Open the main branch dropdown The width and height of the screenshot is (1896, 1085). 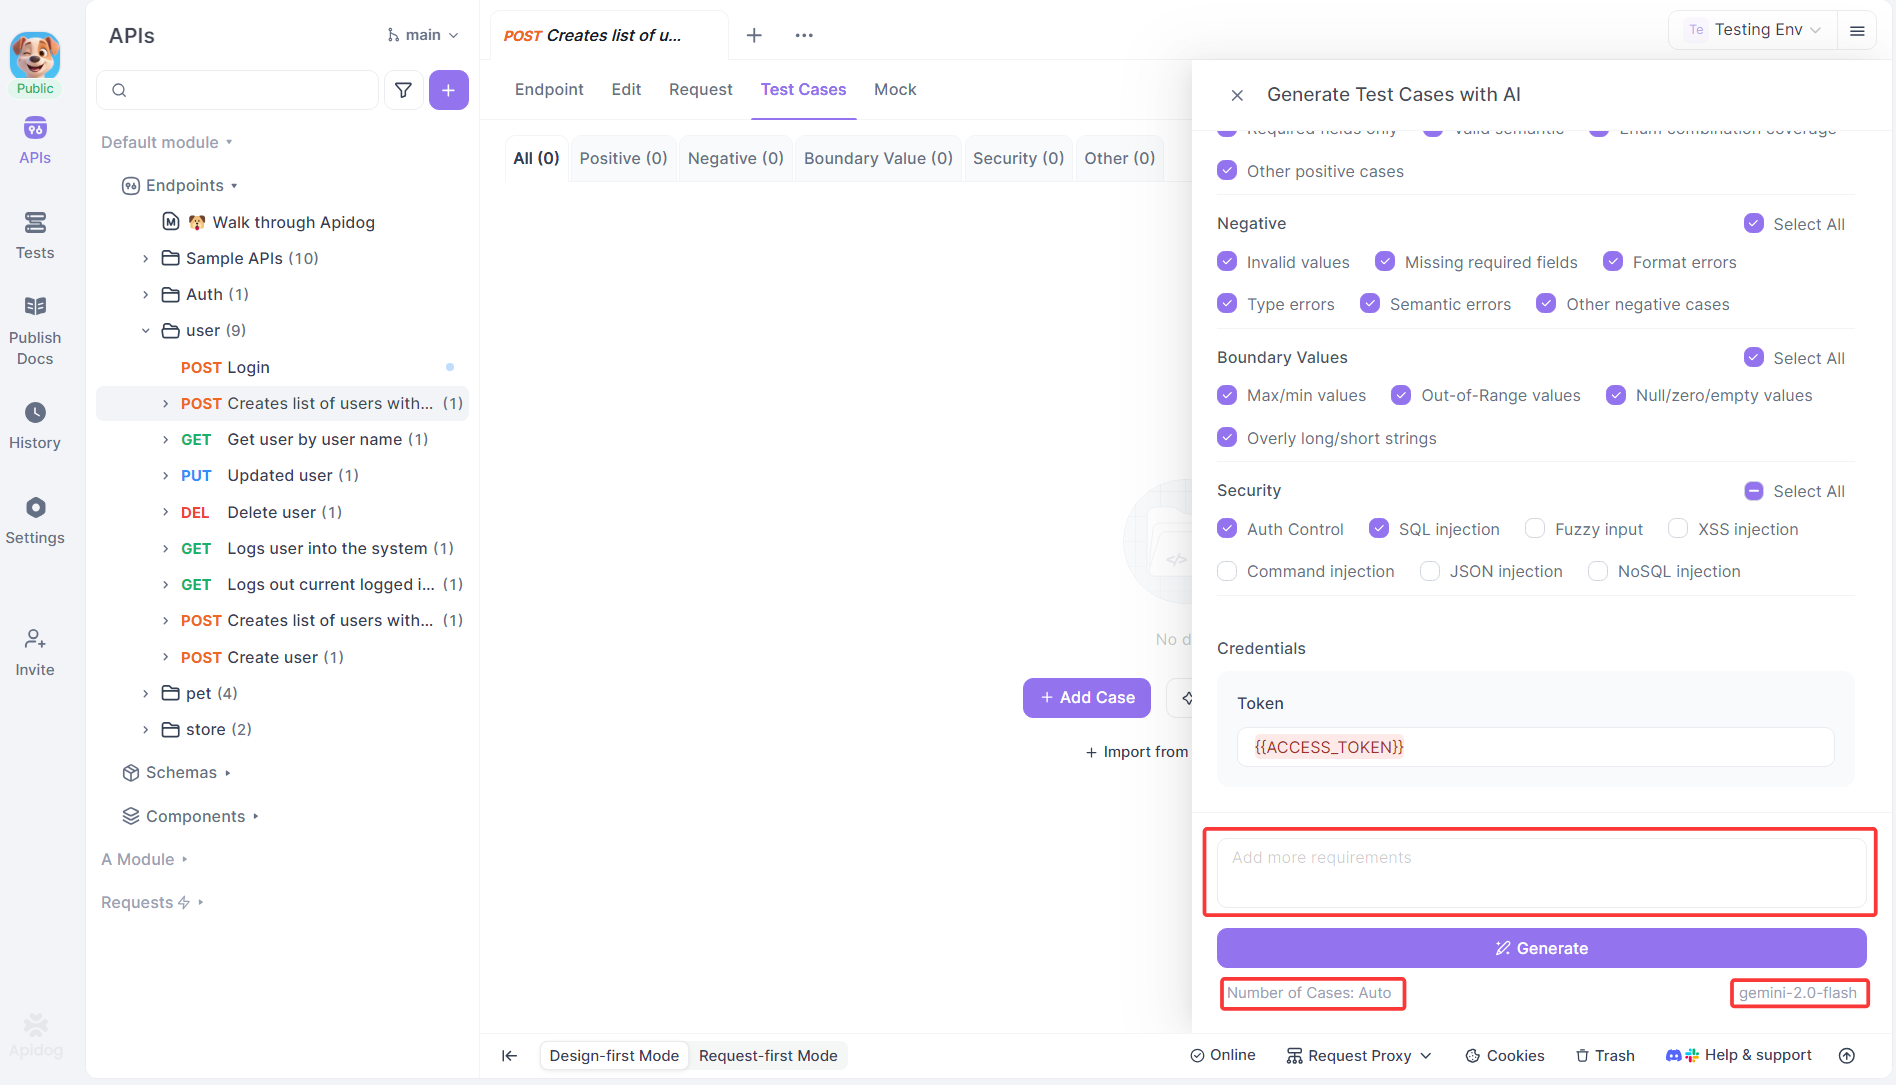[x=423, y=35]
